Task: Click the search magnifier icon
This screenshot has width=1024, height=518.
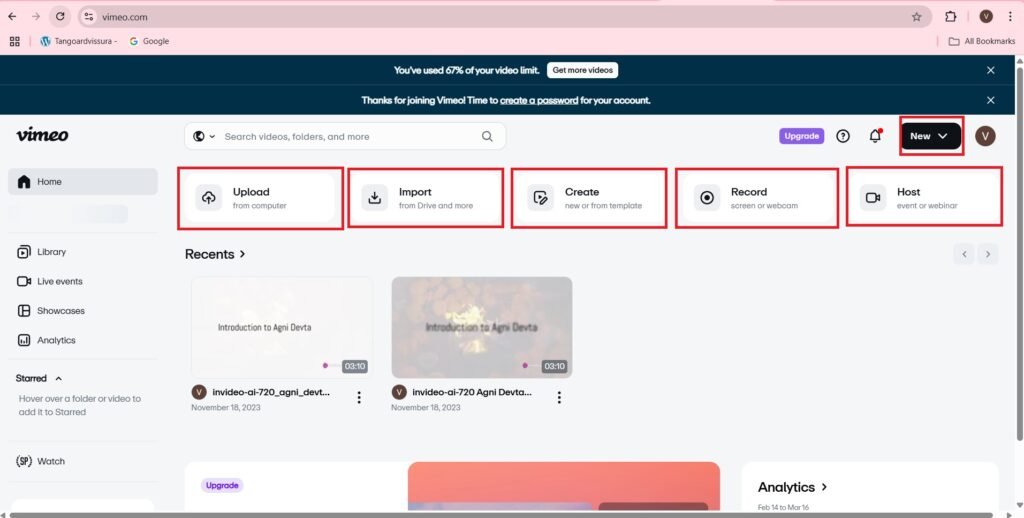Action: point(487,137)
